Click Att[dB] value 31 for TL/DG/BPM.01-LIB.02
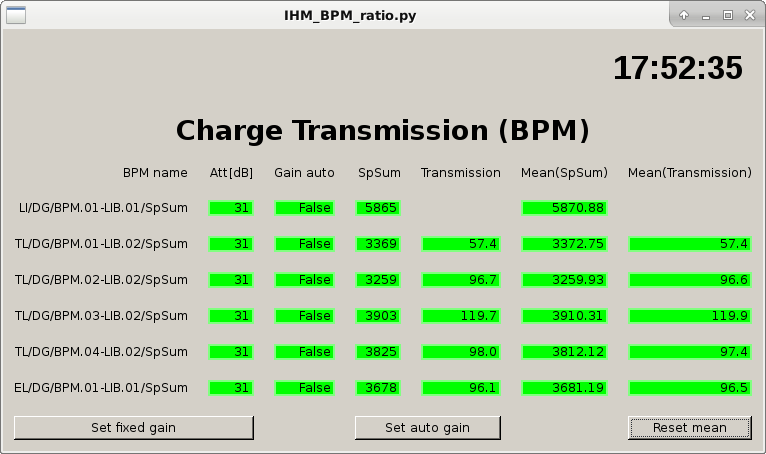Screen dimensions: 766x454 [x=231, y=244]
